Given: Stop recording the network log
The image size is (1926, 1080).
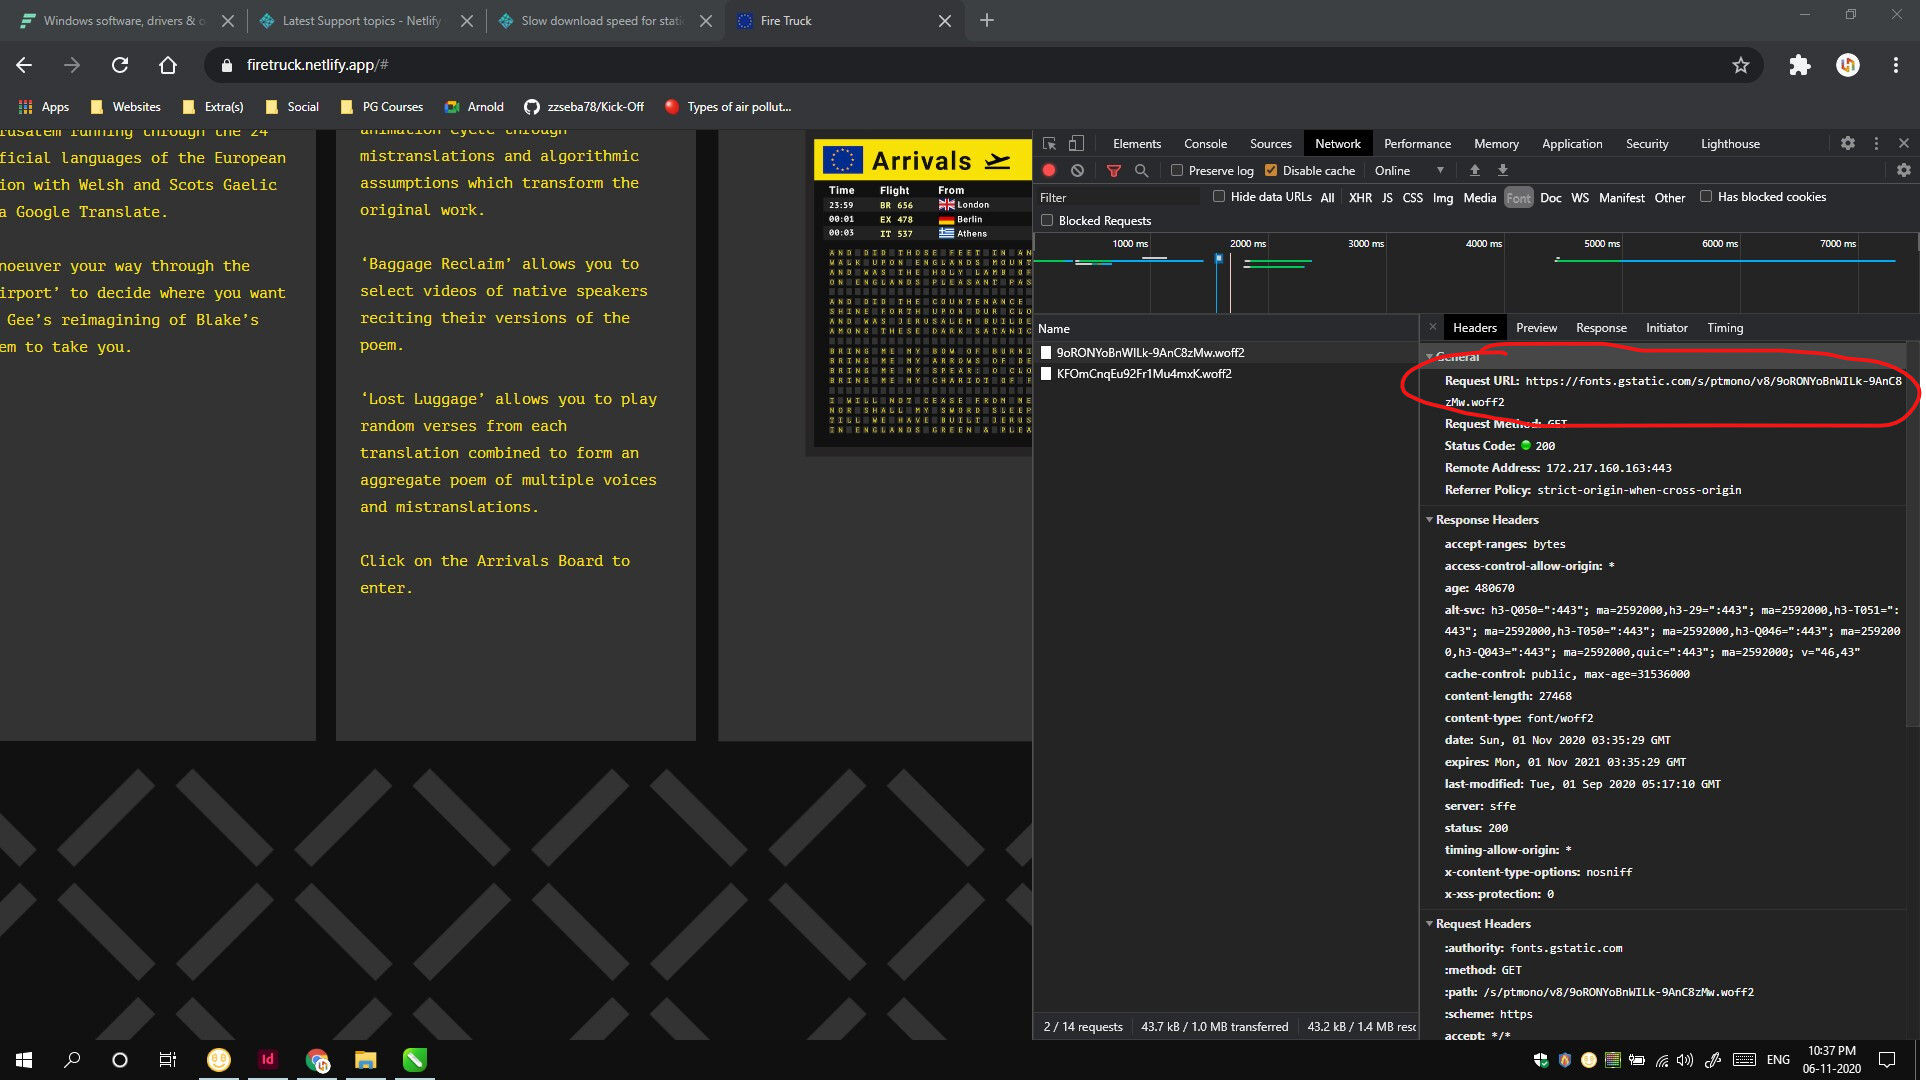Looking at the screenshot, I should (1049, 171).
